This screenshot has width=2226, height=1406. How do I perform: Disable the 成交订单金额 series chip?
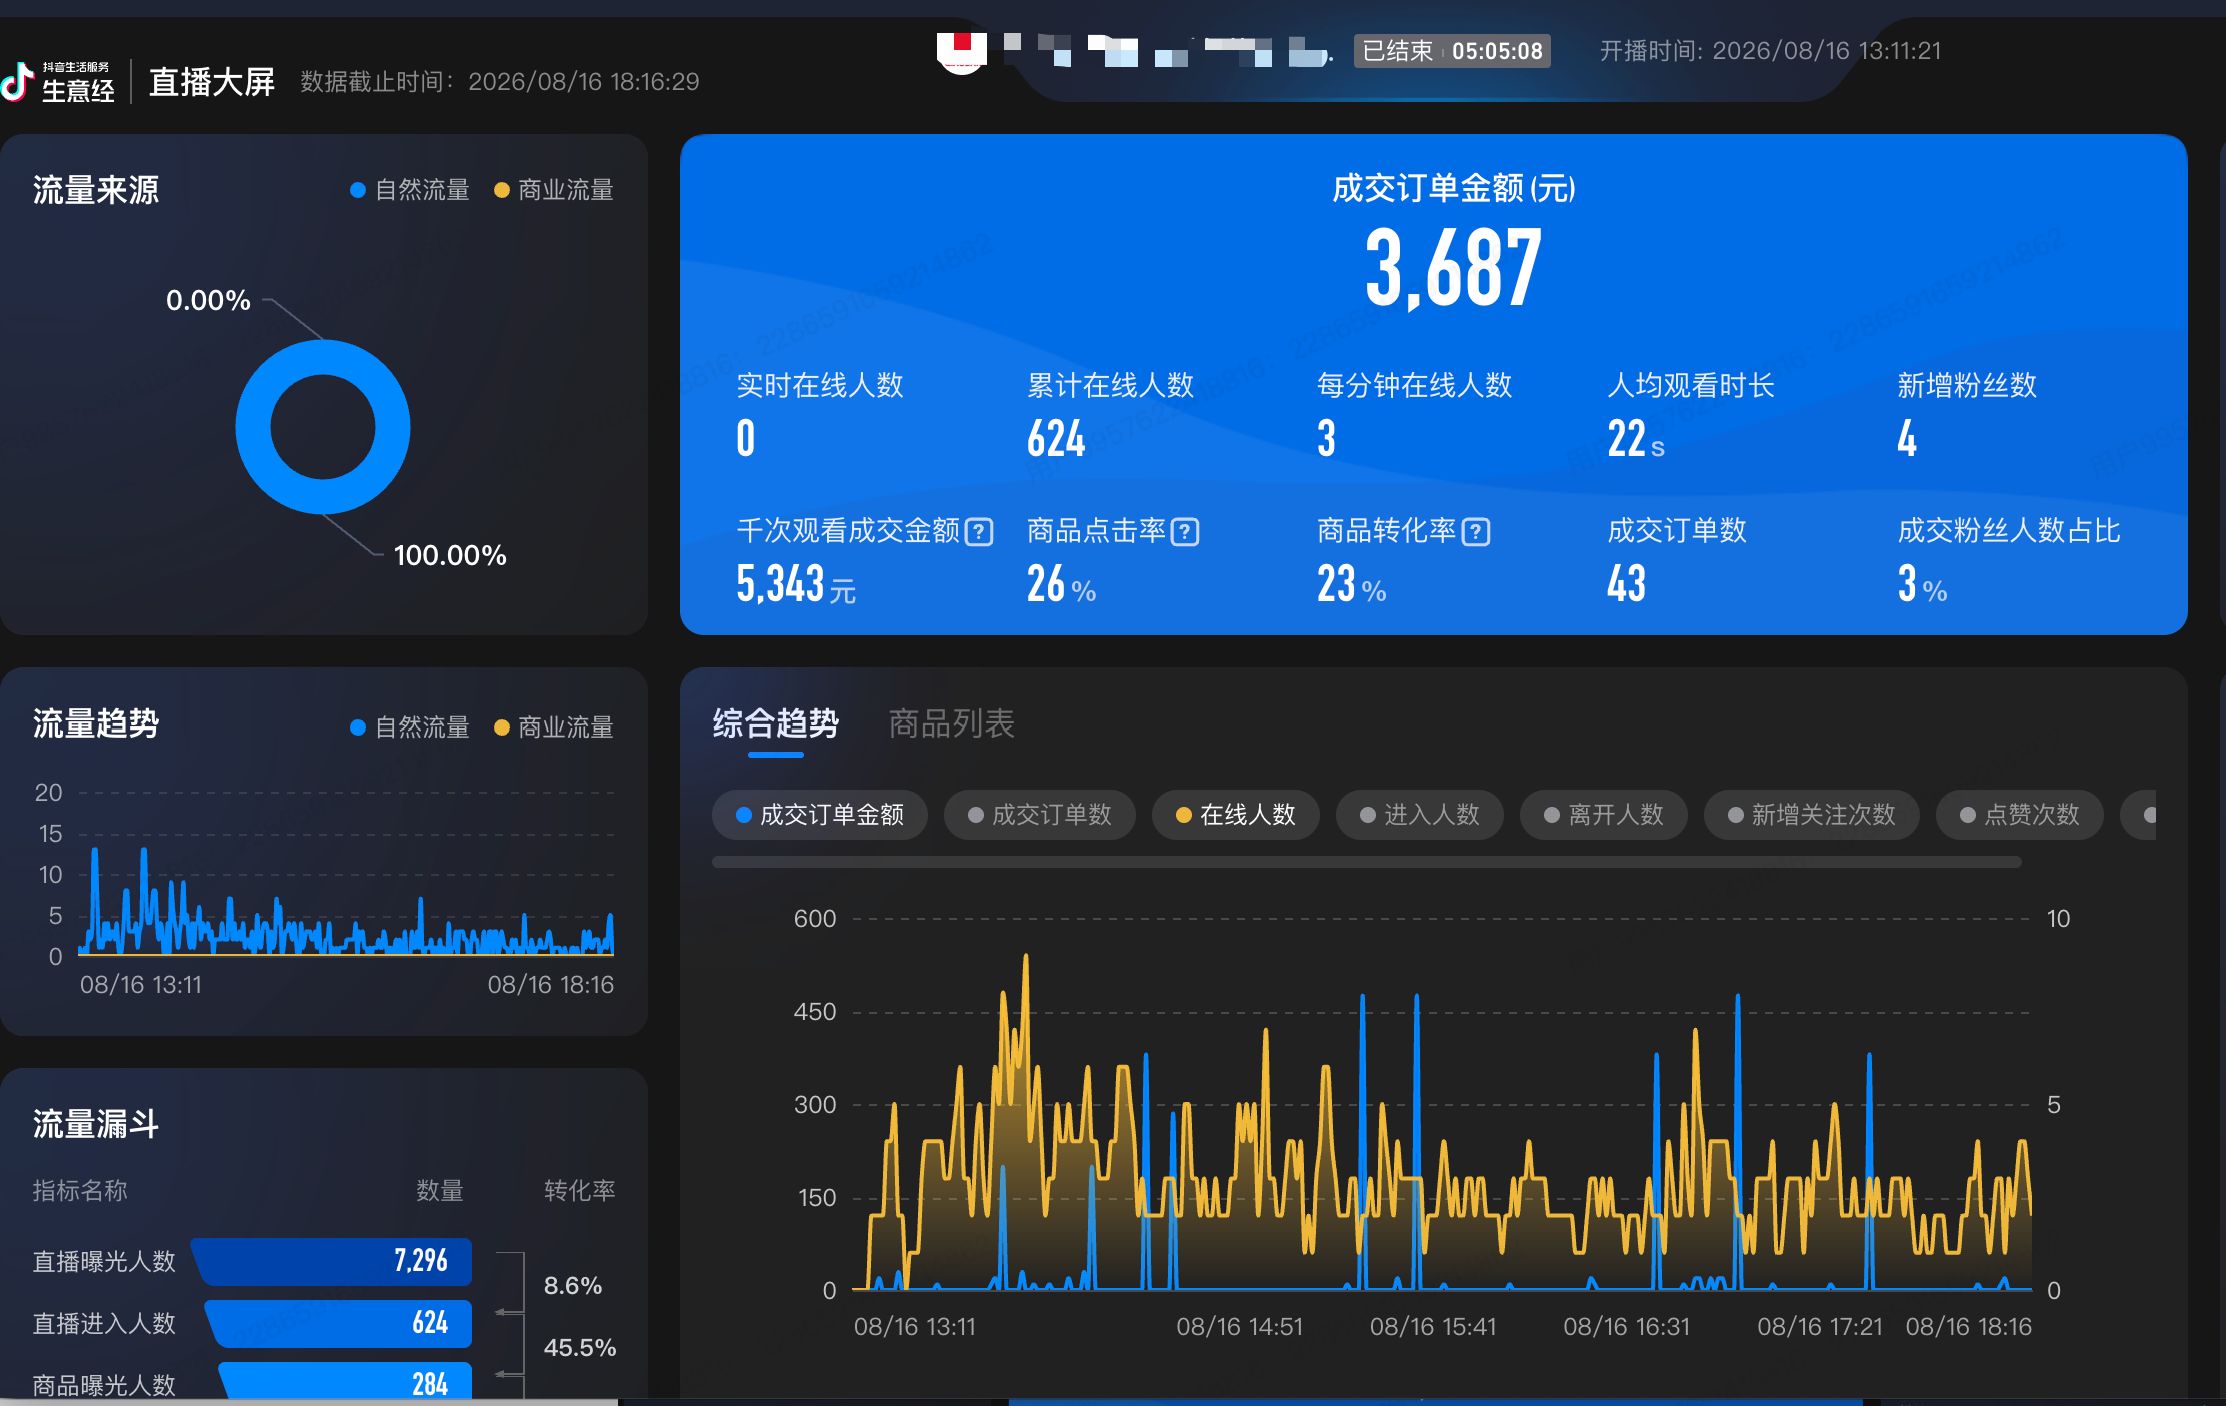820,815
